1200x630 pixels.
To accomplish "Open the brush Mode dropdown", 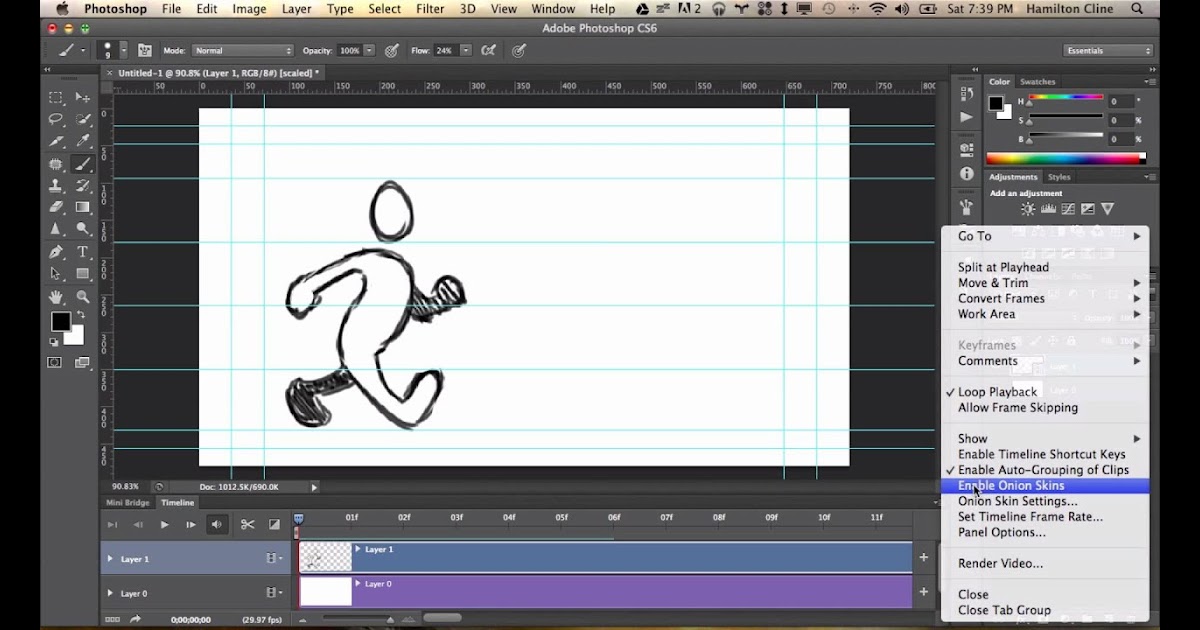I will click(242, 50).
